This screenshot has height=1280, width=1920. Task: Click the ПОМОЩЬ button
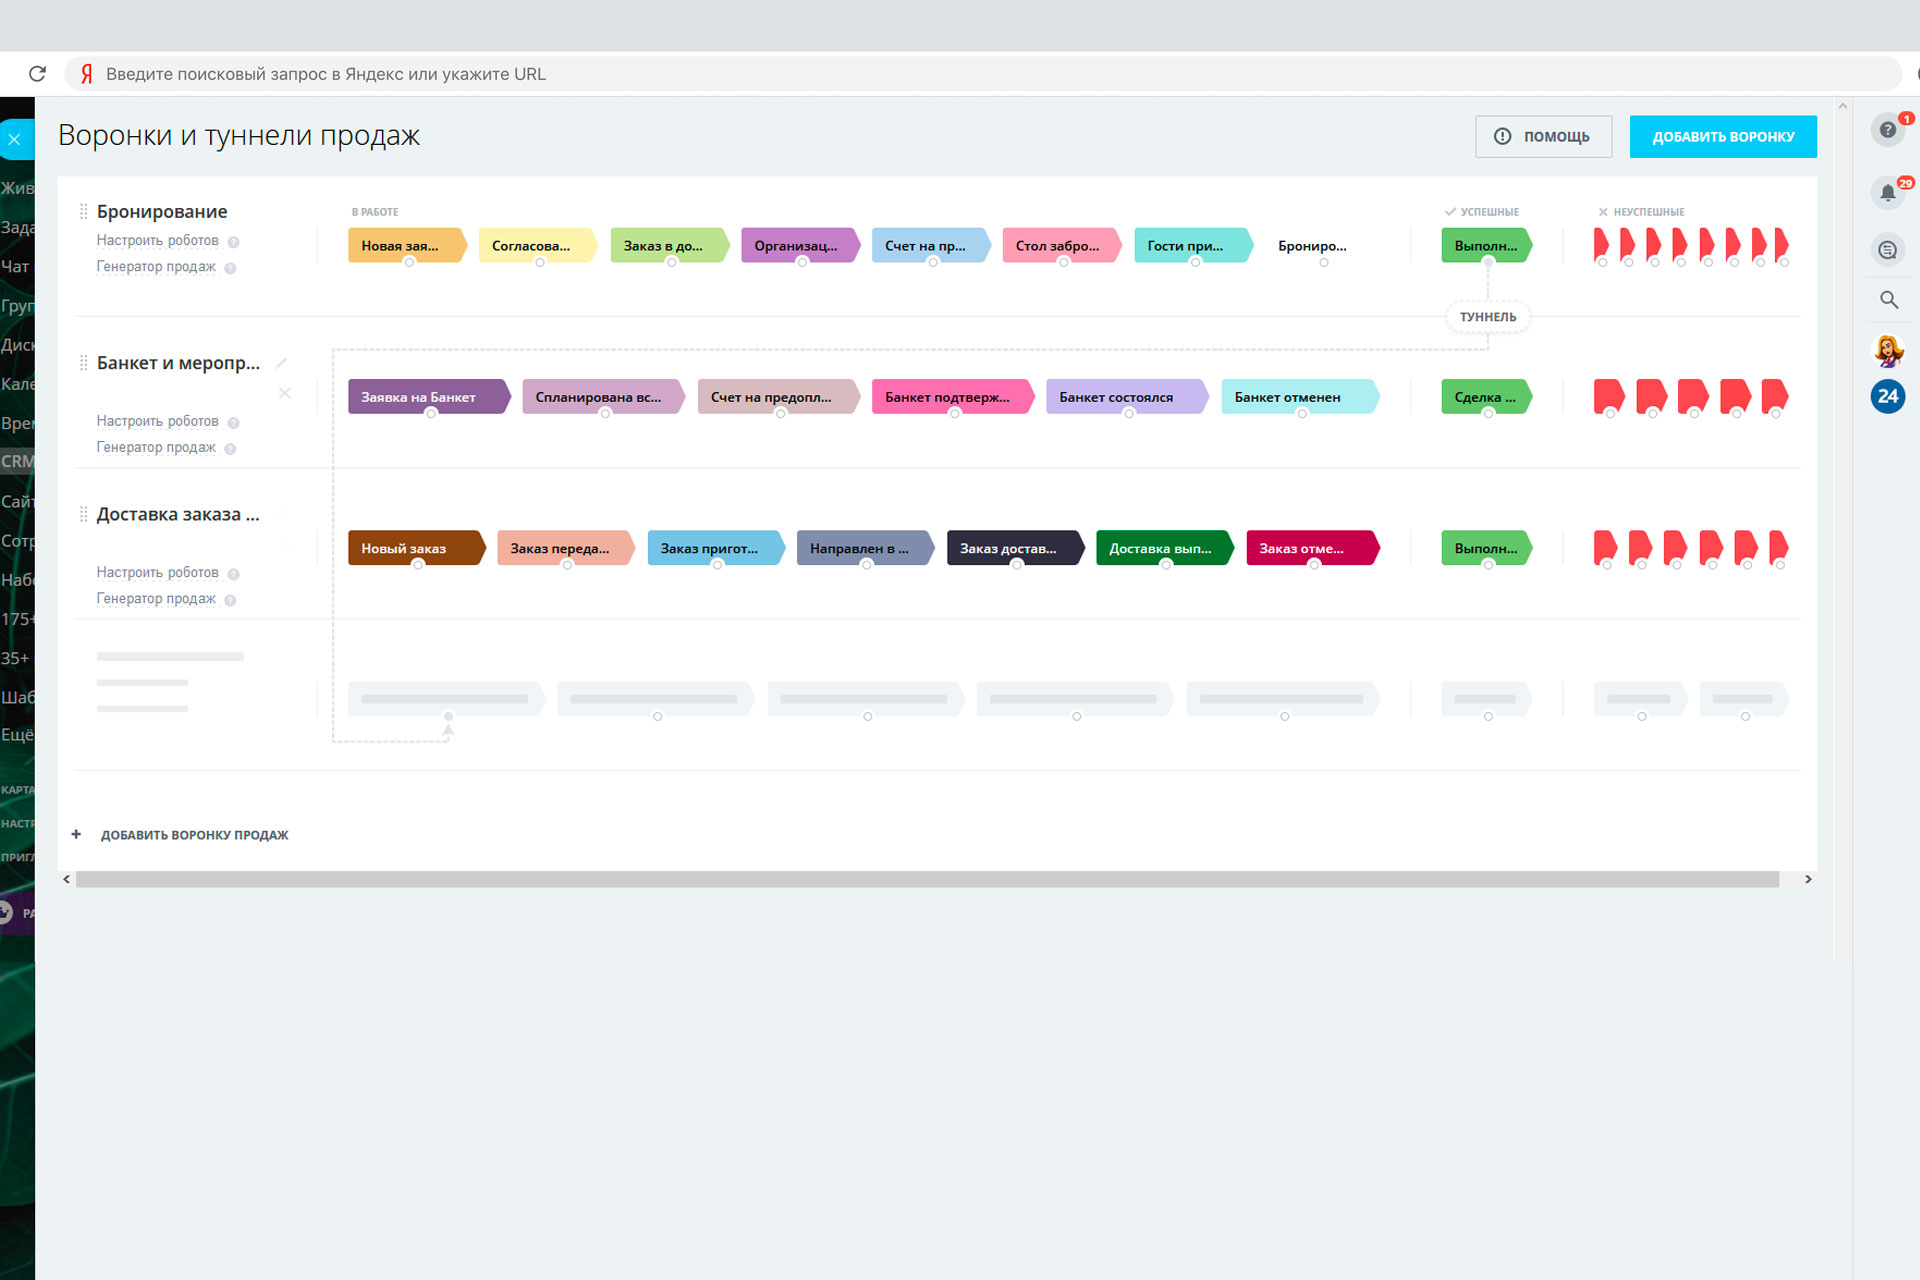point(1543,137)
